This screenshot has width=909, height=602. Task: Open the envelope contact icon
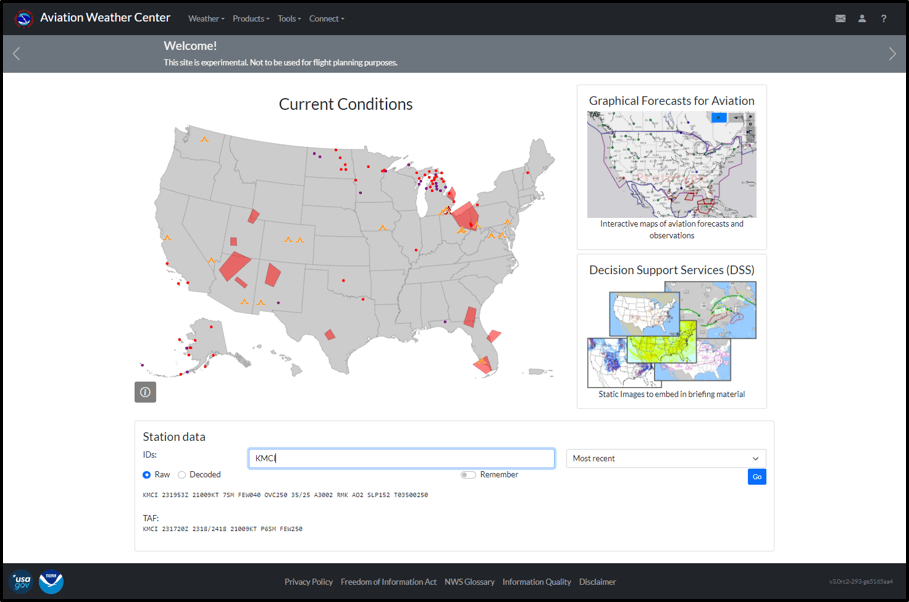pyautogui.click(x=840, y=18)
